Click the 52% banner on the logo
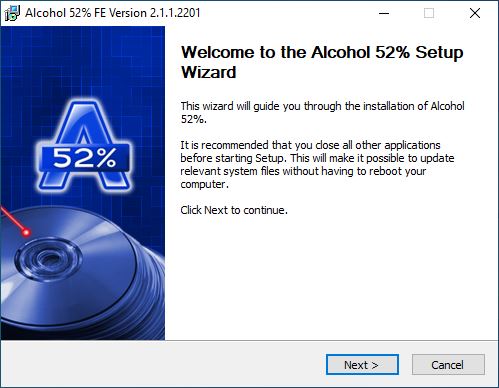Viewport: 499px width, 388px height. coord(84,158)
